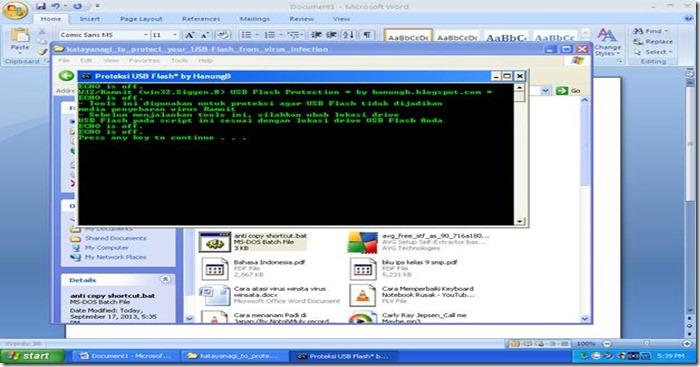This screenshot has width=700, height=367.
Task: Select first AaBbCcDc Normal style
Action: [x=408, y=37]
